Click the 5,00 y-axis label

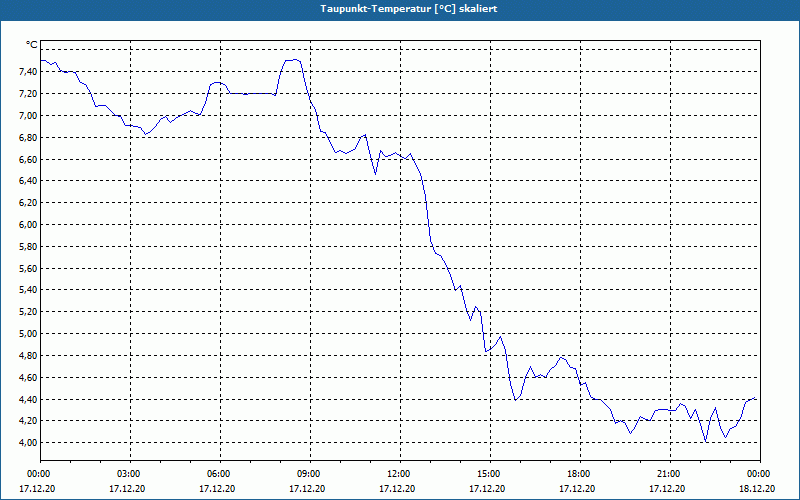pyautogui.click(x=28, y=334)
